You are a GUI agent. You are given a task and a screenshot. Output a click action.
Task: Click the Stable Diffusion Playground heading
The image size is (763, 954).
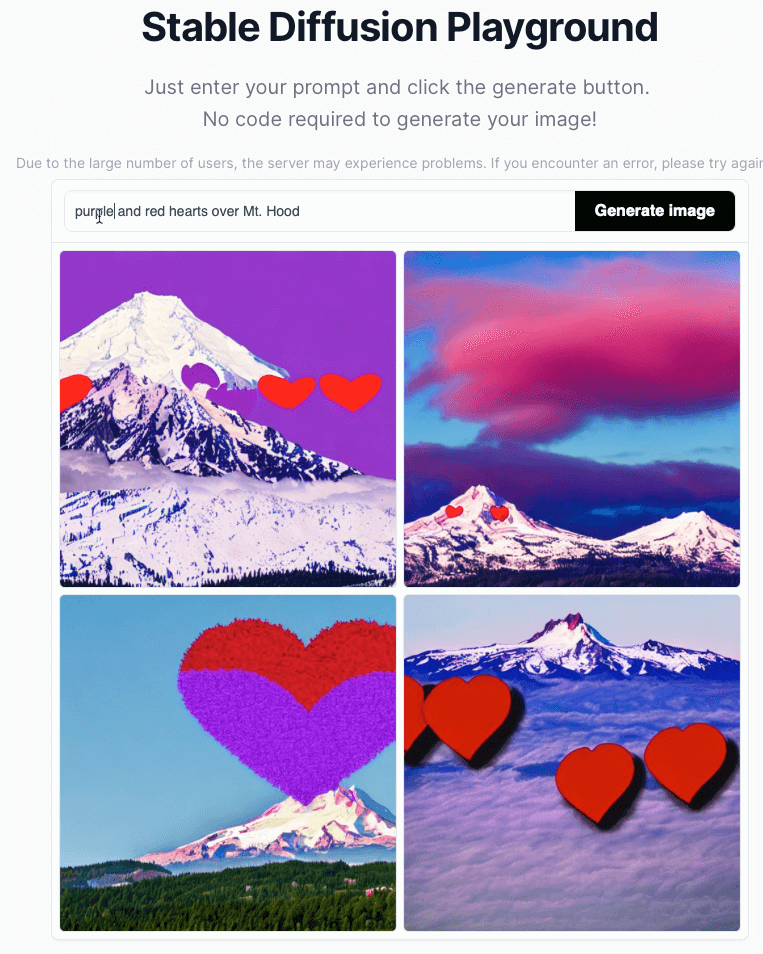pyautogui.click(x=400, y=27)
